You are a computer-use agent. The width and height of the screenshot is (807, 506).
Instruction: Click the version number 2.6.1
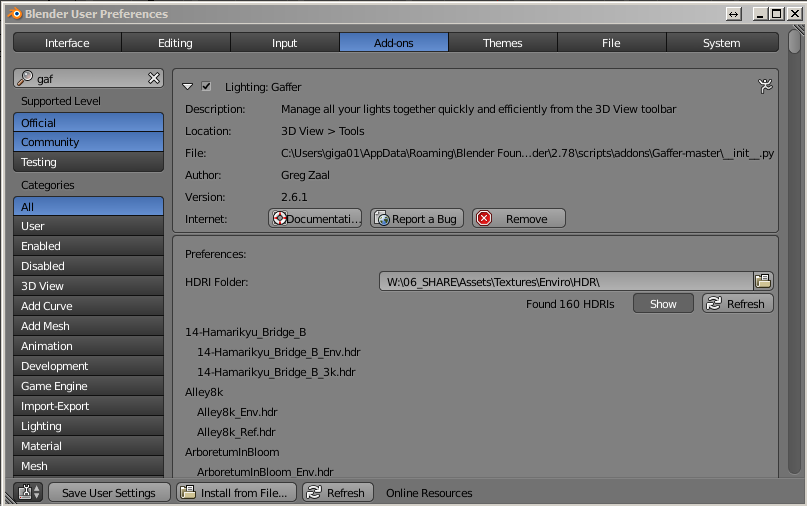pyautogui.click(x=294, y=197)
